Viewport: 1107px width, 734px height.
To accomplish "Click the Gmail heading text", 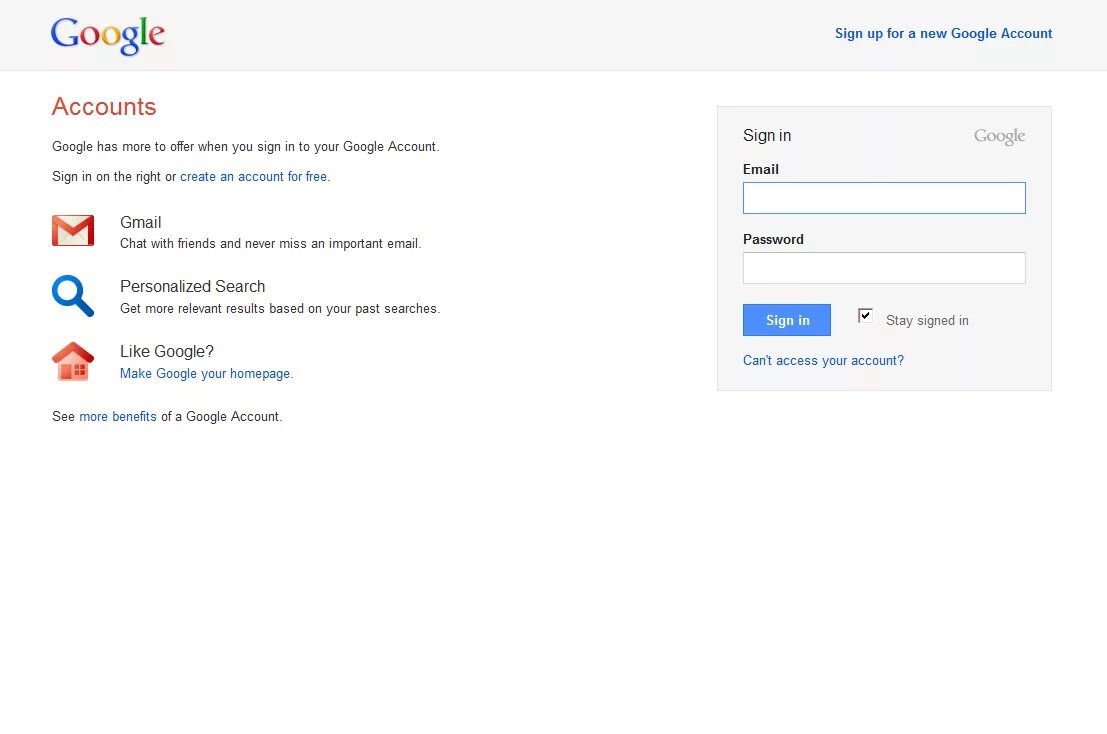I will (x=141, y=222).
